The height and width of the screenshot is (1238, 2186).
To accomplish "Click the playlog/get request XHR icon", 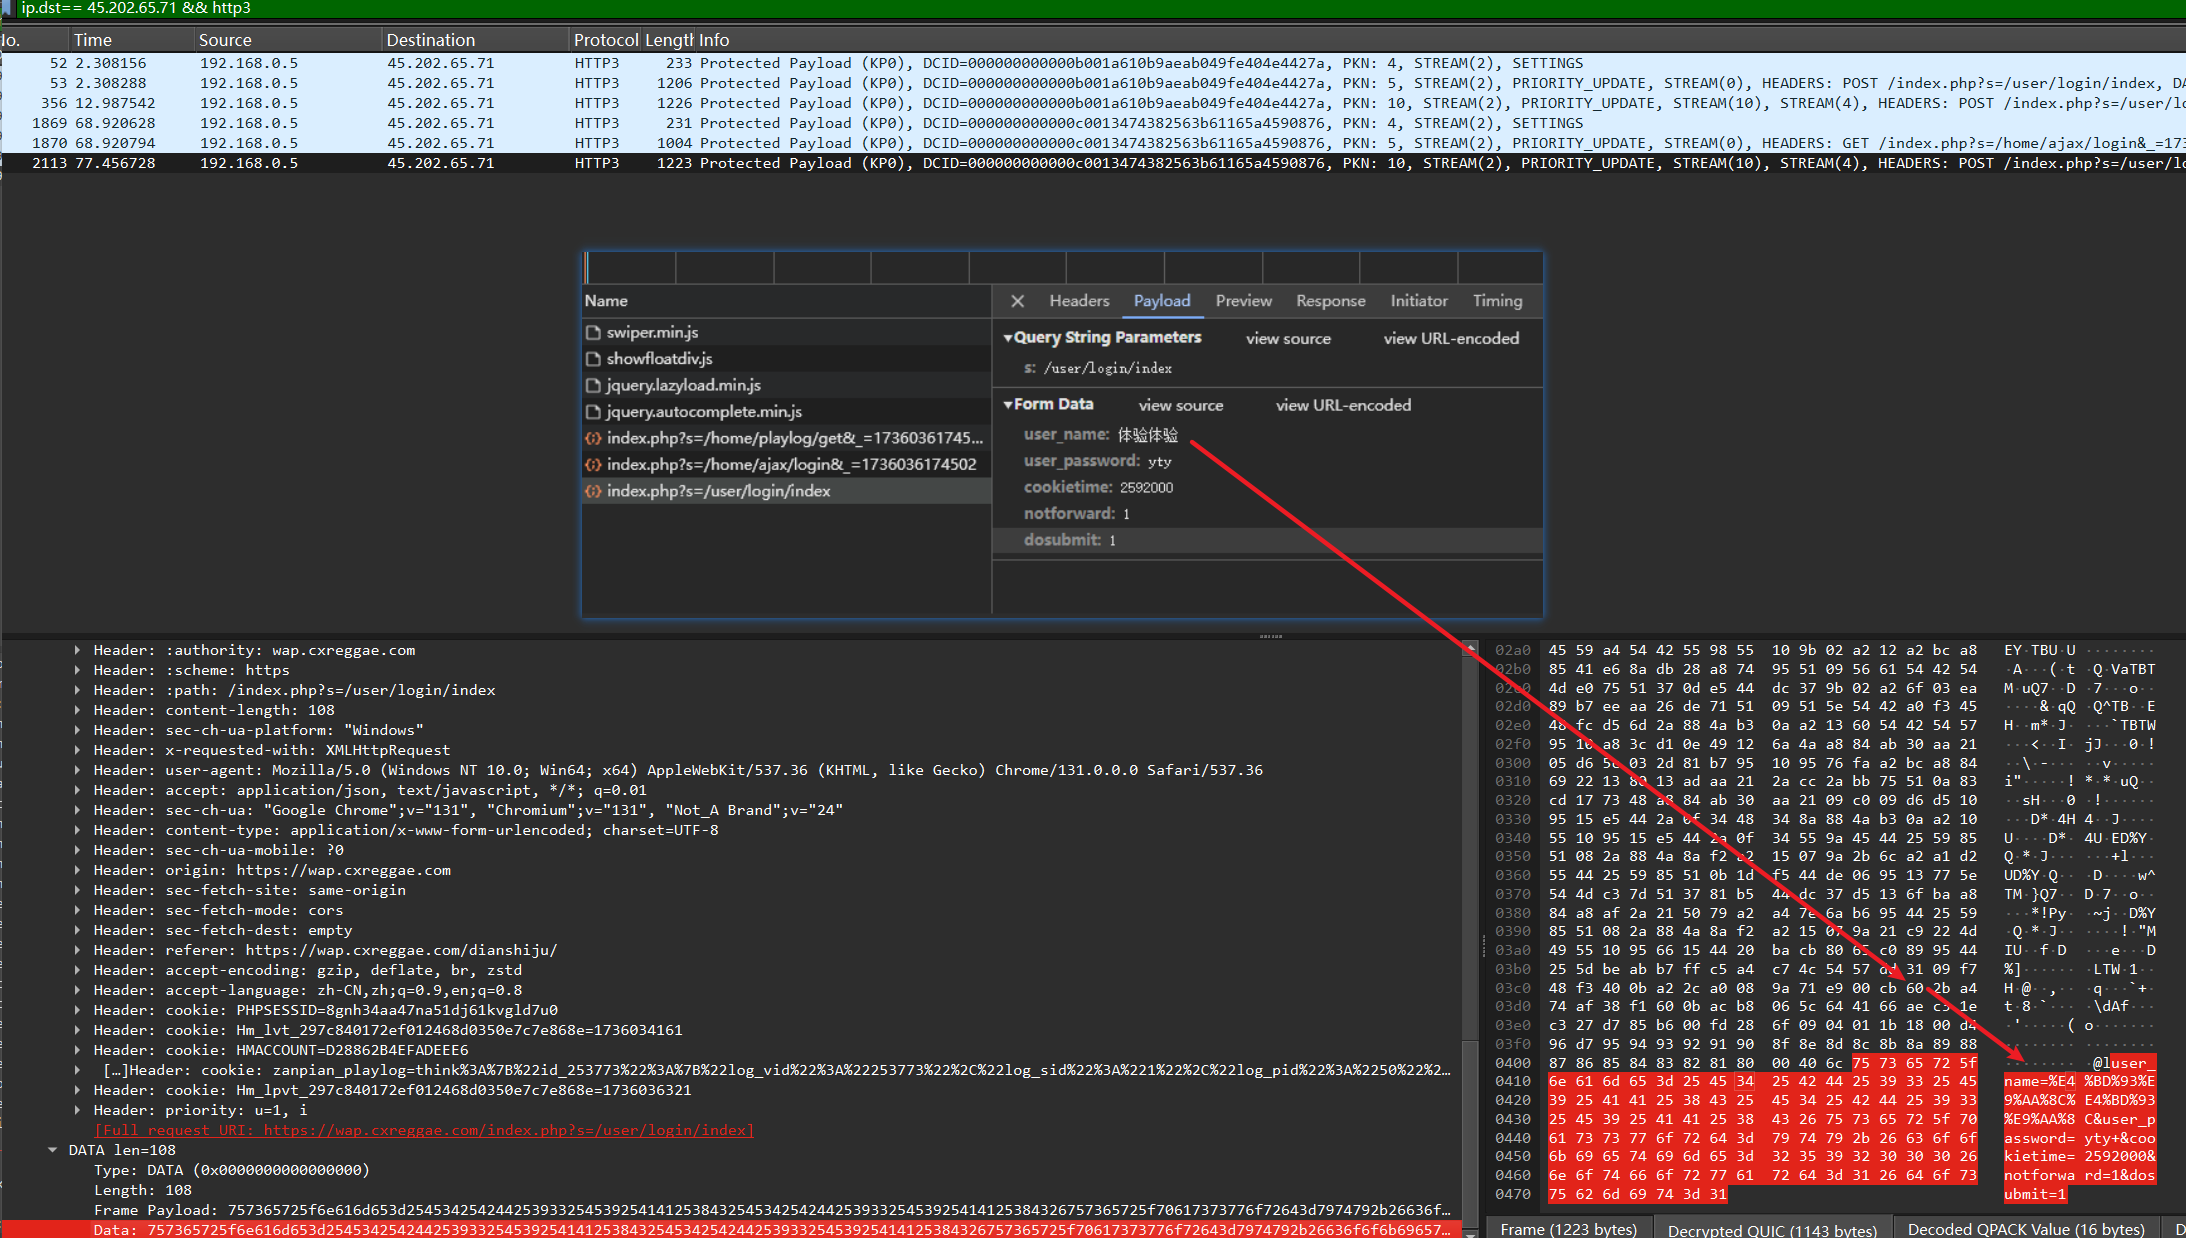I will point(593,438).
